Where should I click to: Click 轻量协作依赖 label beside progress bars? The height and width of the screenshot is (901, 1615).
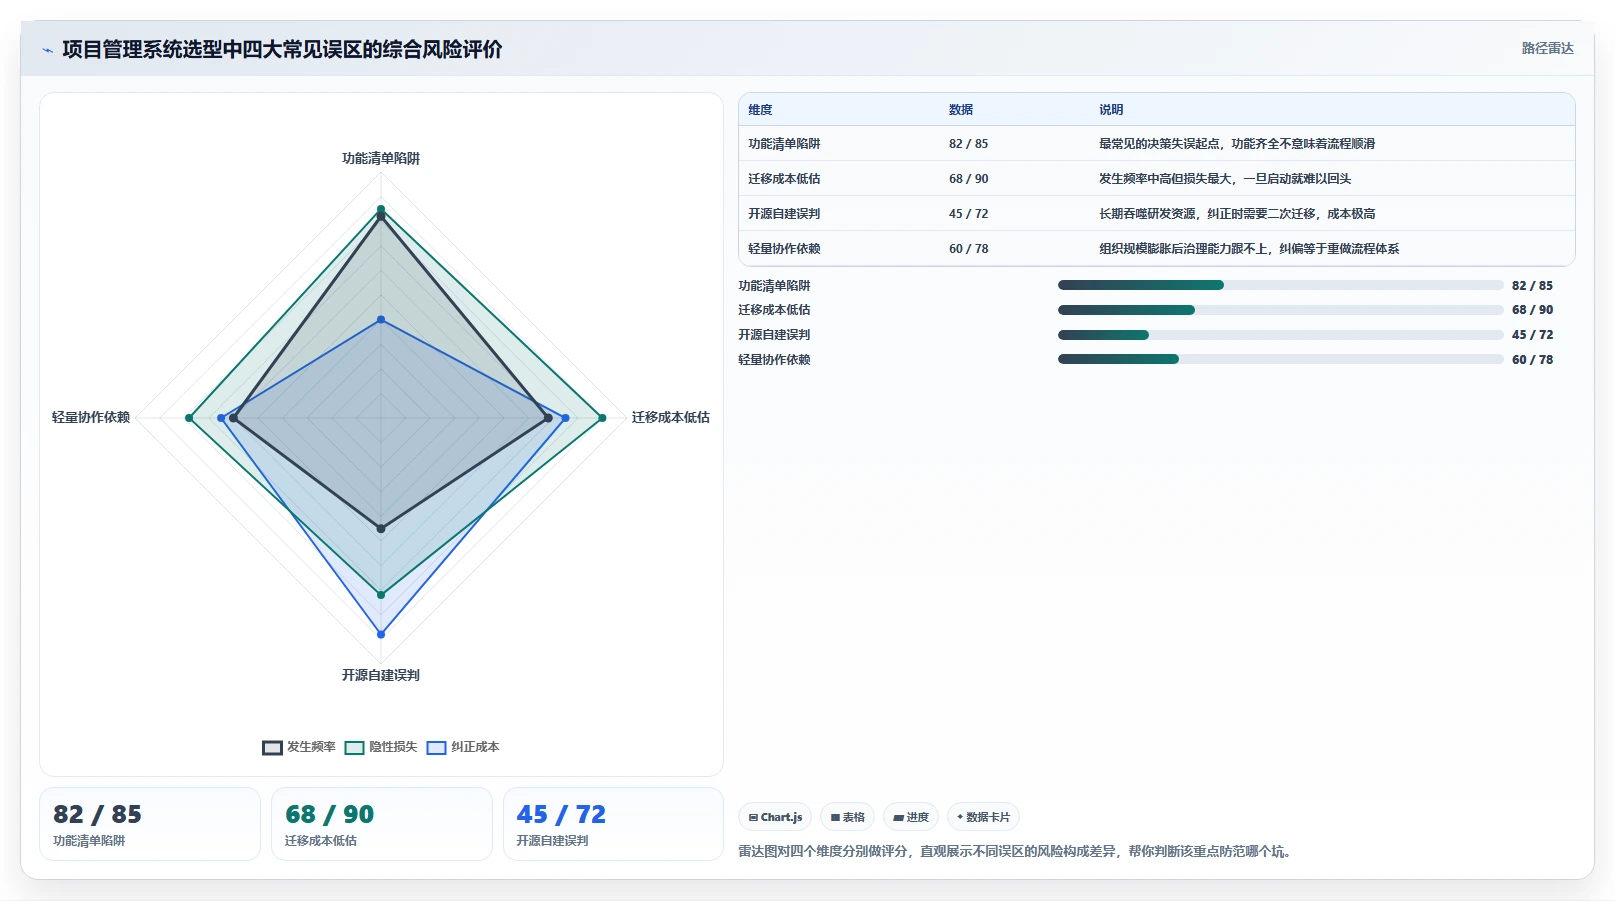click(774, 360)
